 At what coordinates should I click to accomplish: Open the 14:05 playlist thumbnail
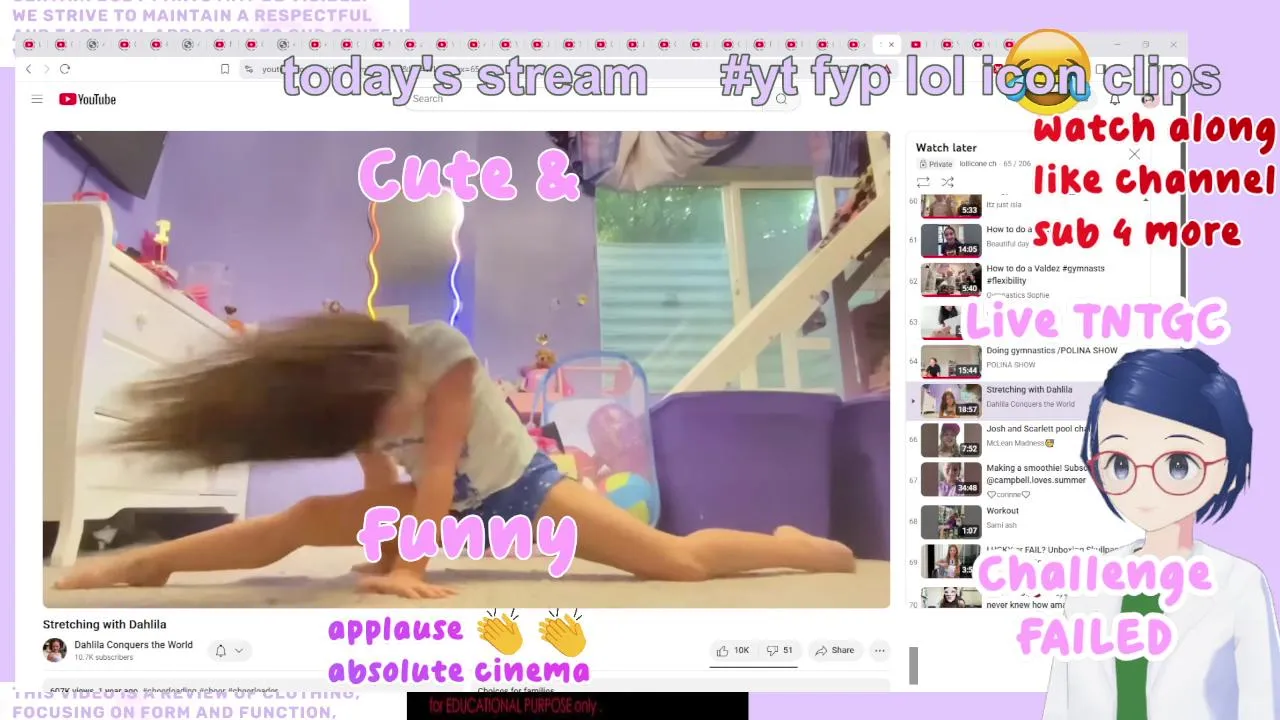tap(951, 241)
